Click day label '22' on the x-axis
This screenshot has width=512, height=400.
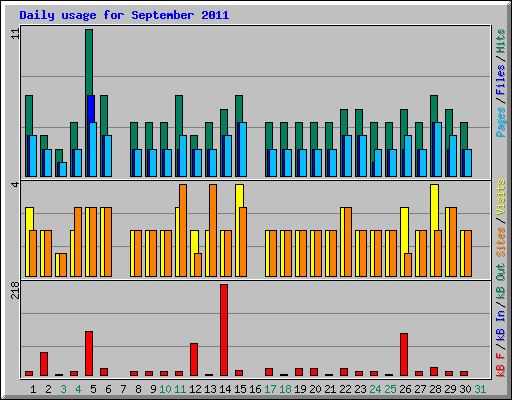(x=345, y=389)
